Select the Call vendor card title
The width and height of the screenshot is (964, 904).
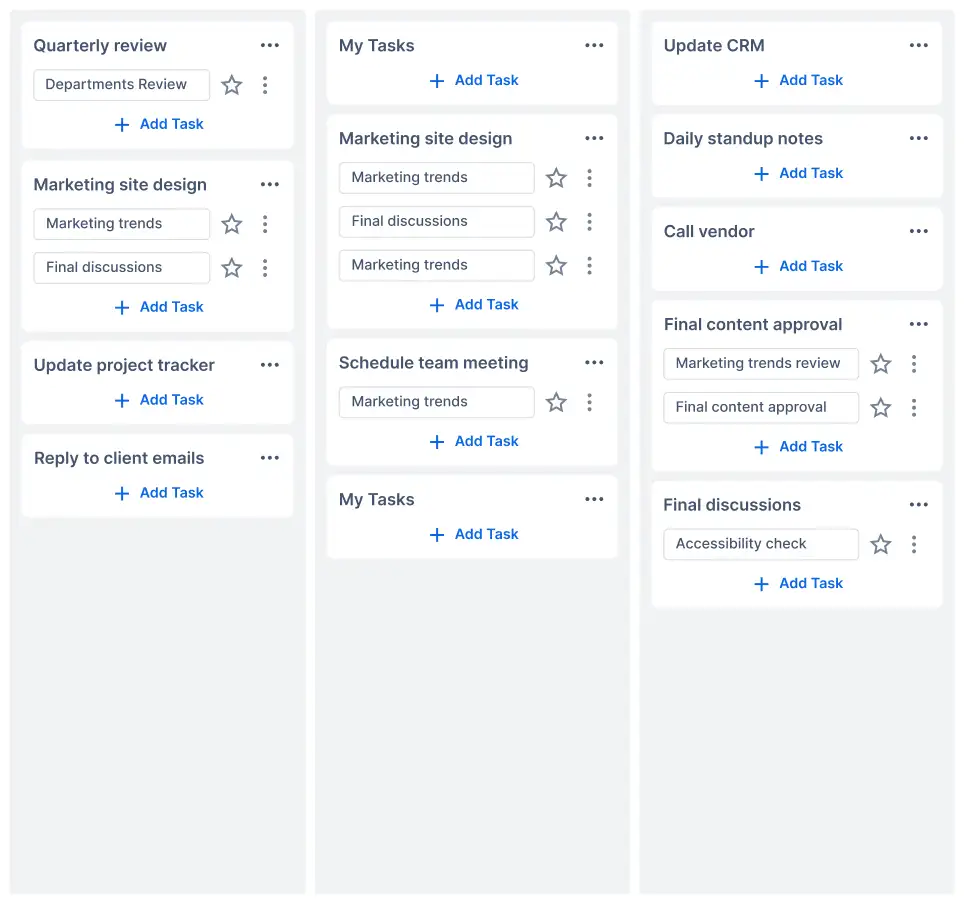709,231
